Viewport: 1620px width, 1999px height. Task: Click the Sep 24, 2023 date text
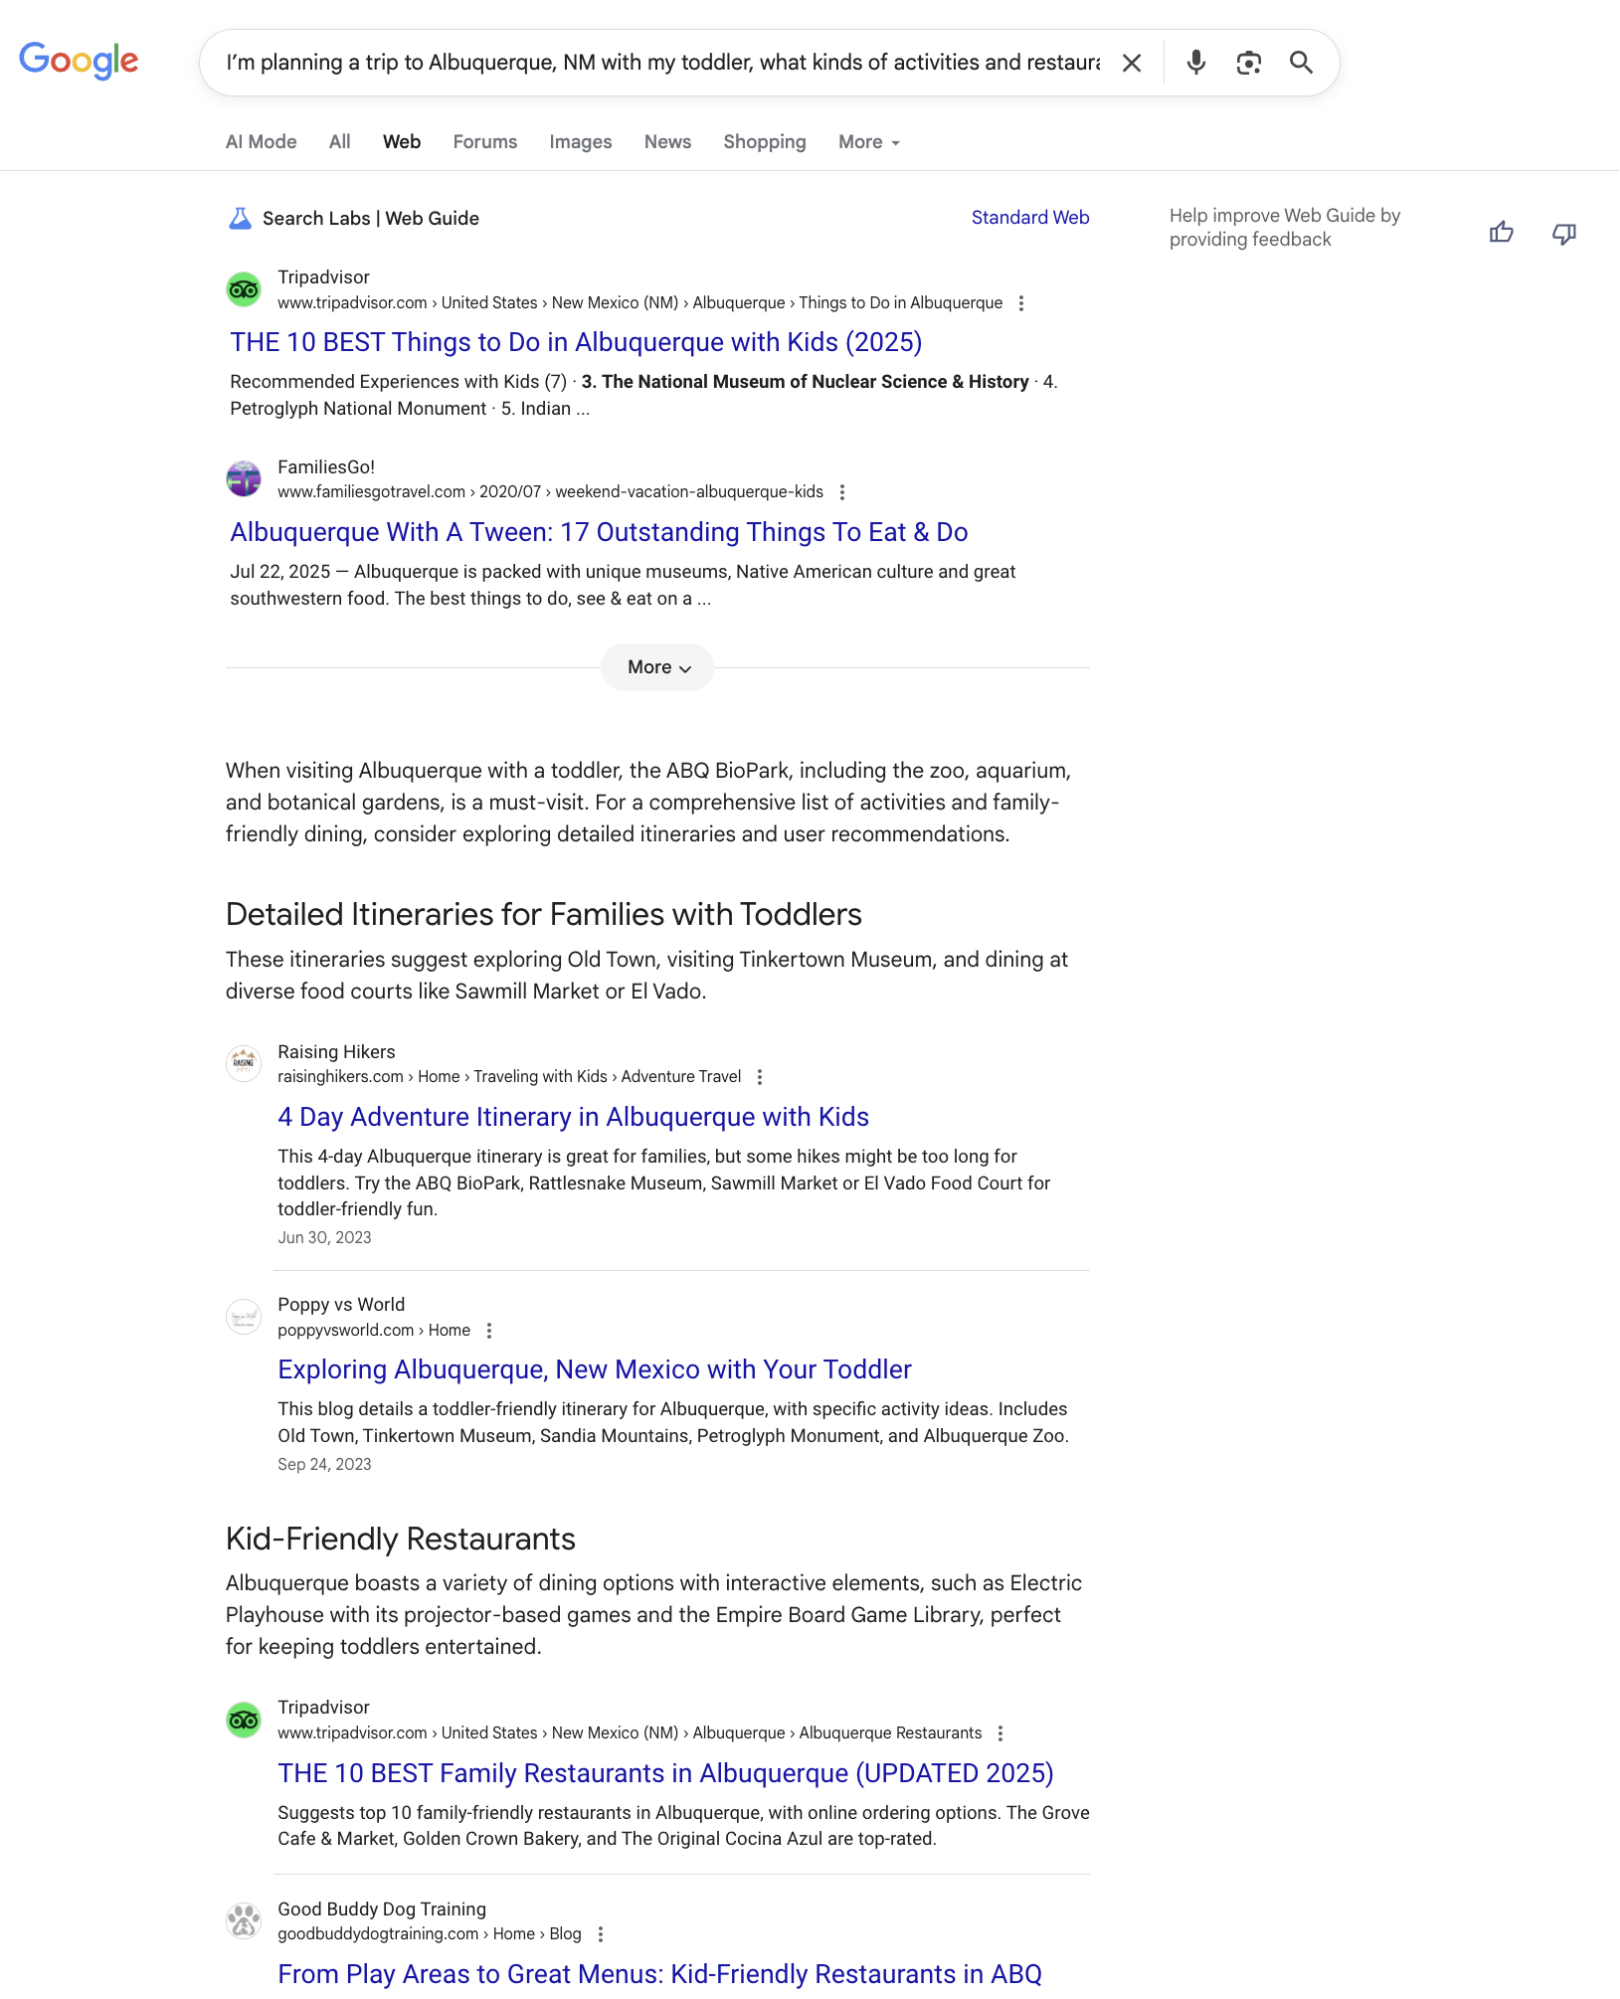[x=325, y=1465]
